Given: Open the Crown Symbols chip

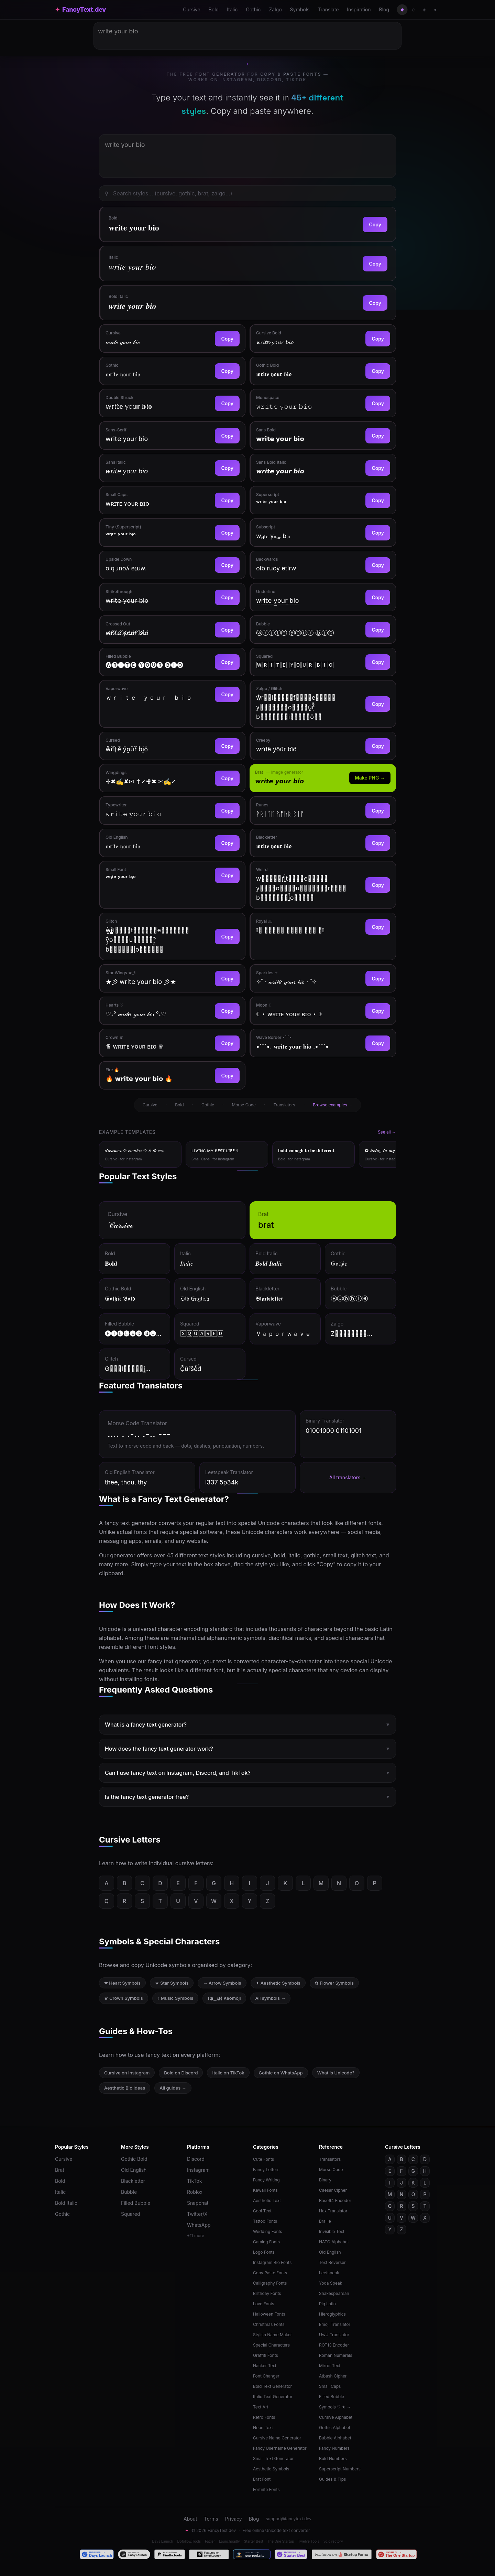Looking at the screenshot, I should pos(124,1998).
